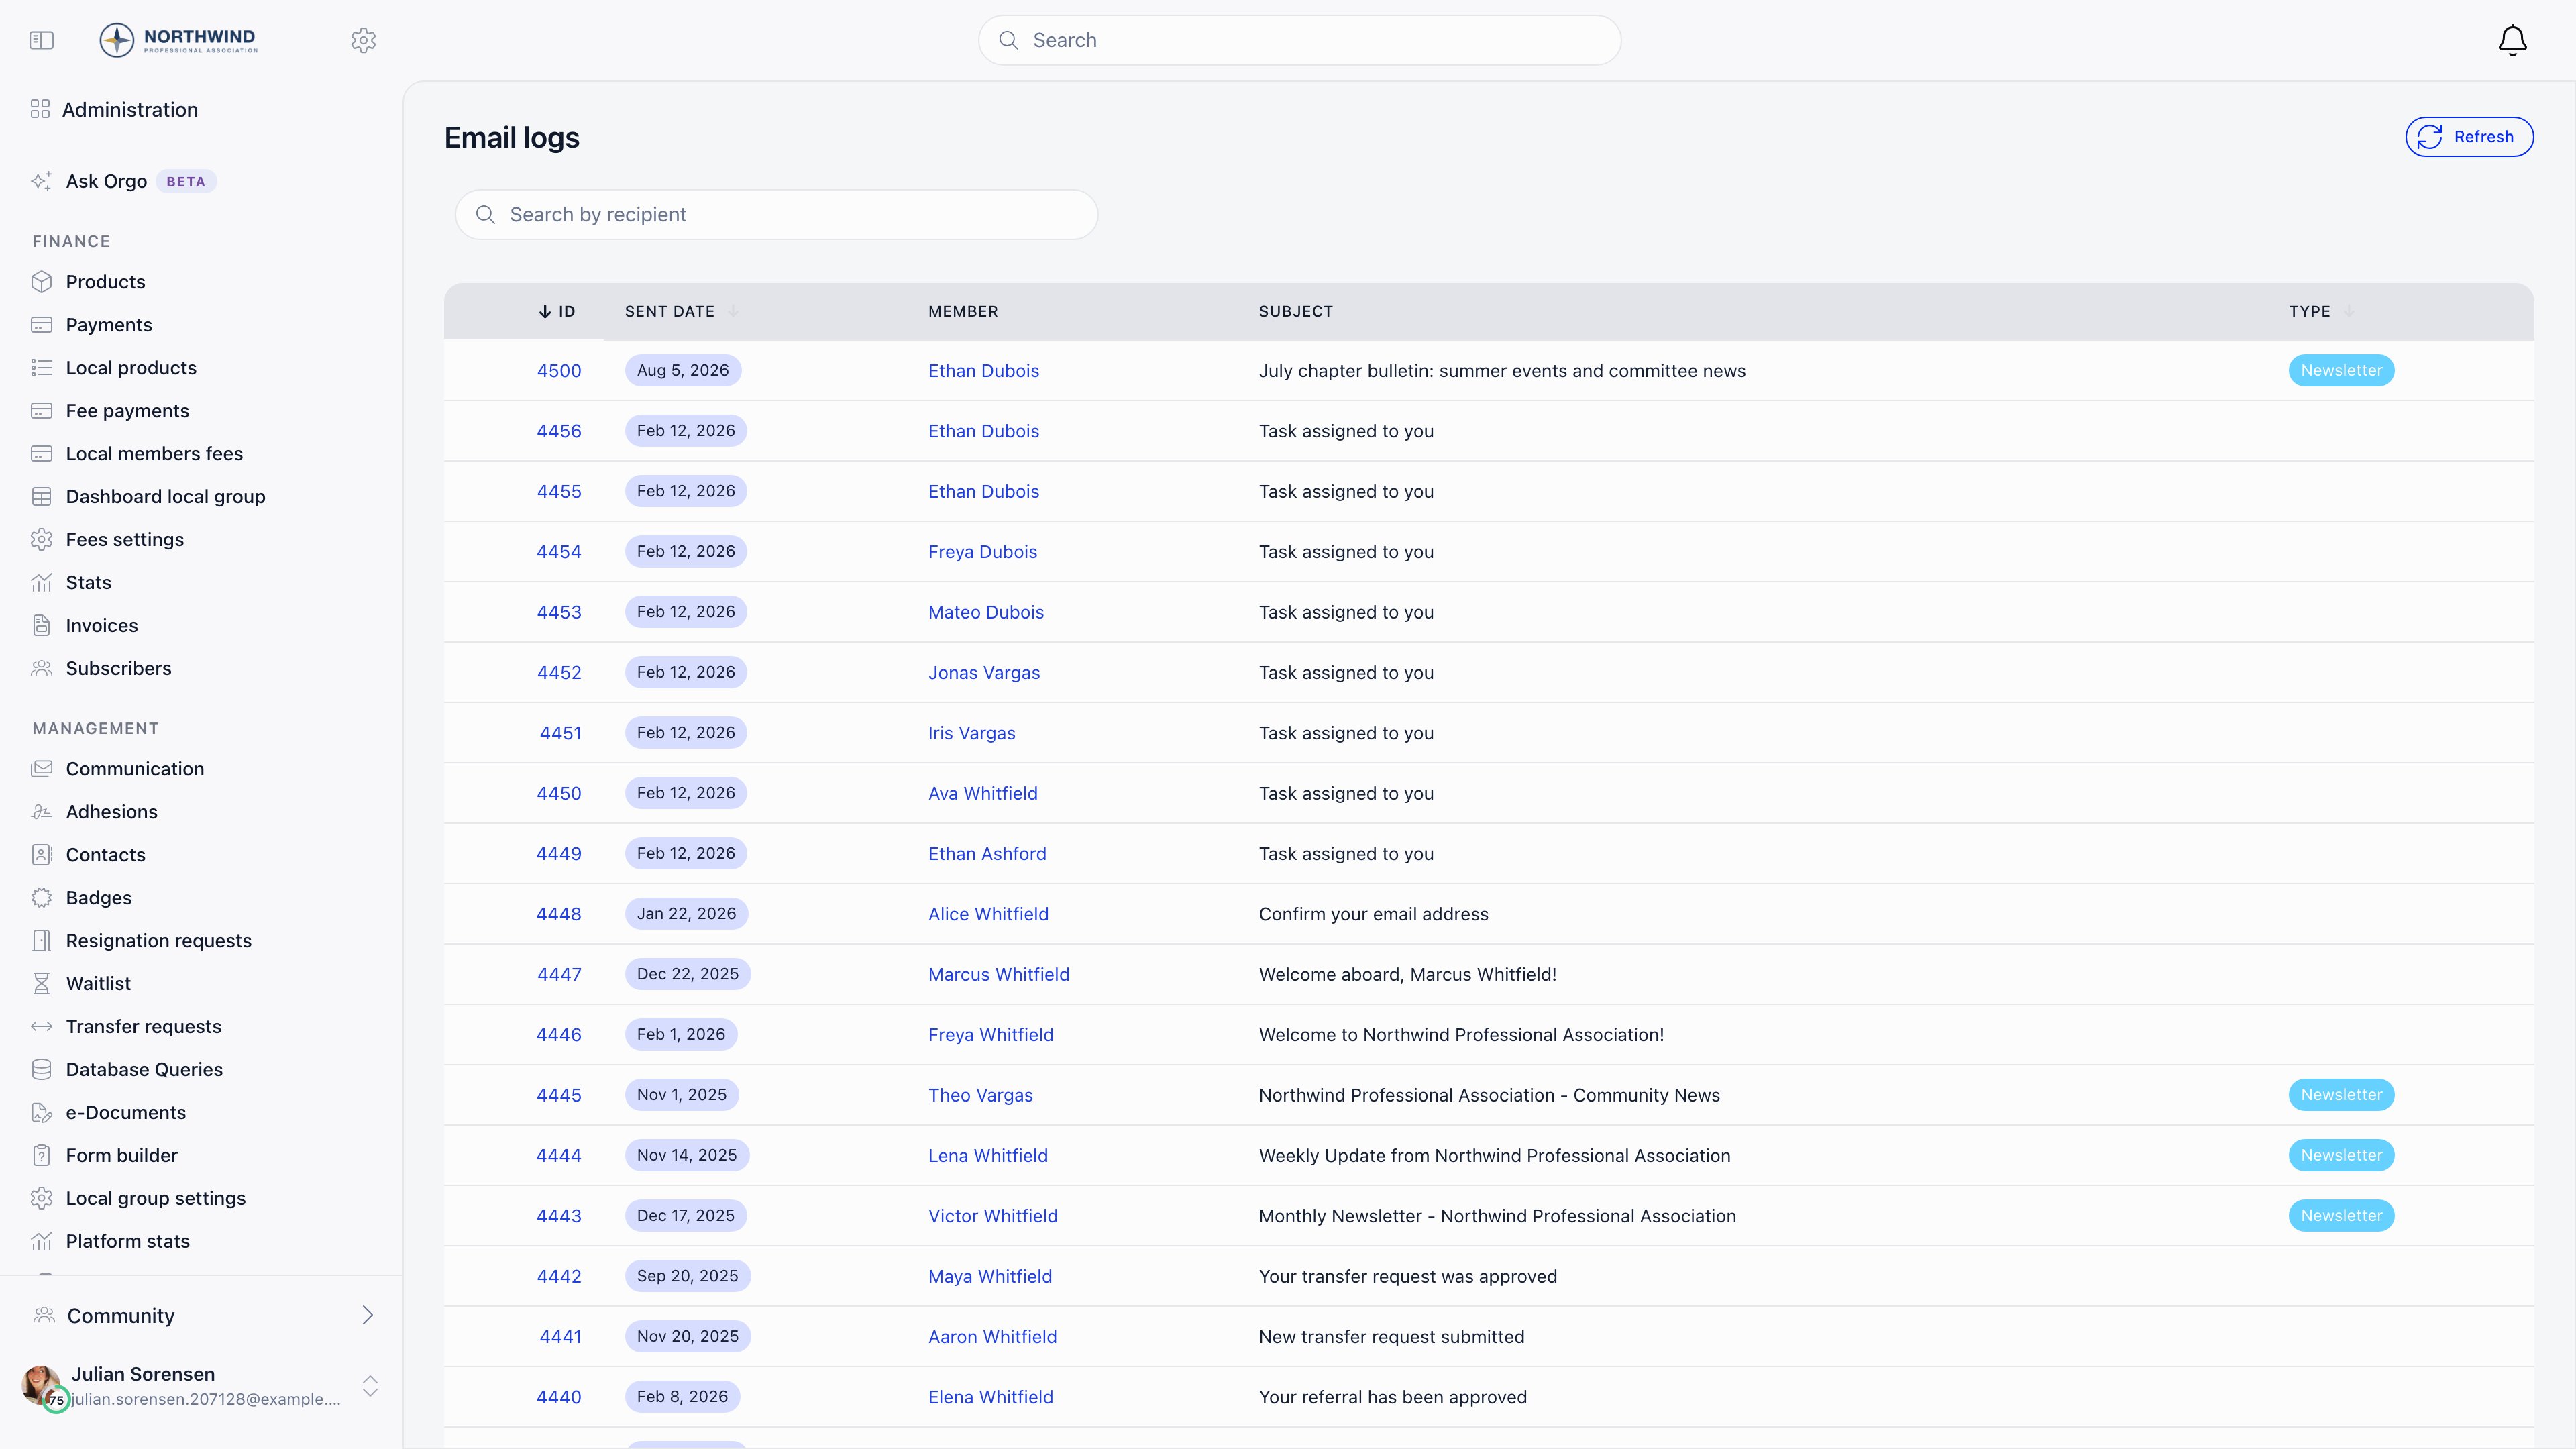Image resolution: width=2576 pixels, height=1449 pixels.
Task: Click the global Search field
Action: point(1299,40)
